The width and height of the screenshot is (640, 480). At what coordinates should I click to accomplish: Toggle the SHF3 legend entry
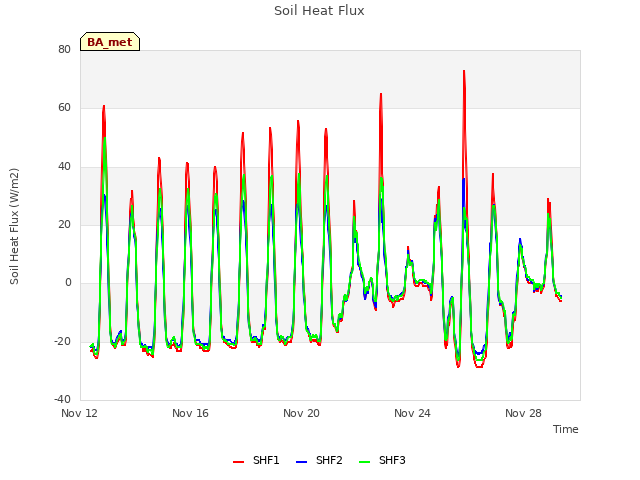pyautogui.click(x=382, y=460)
